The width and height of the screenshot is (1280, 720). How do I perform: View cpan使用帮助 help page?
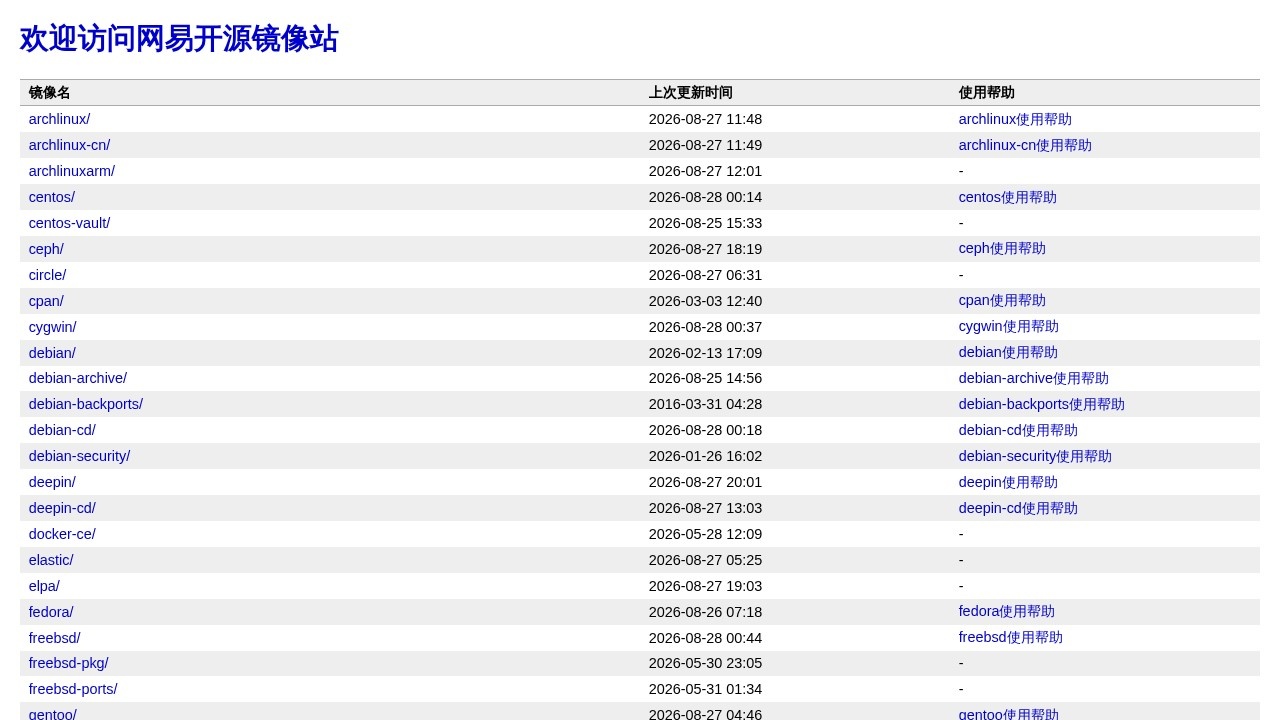[1002, 301]
